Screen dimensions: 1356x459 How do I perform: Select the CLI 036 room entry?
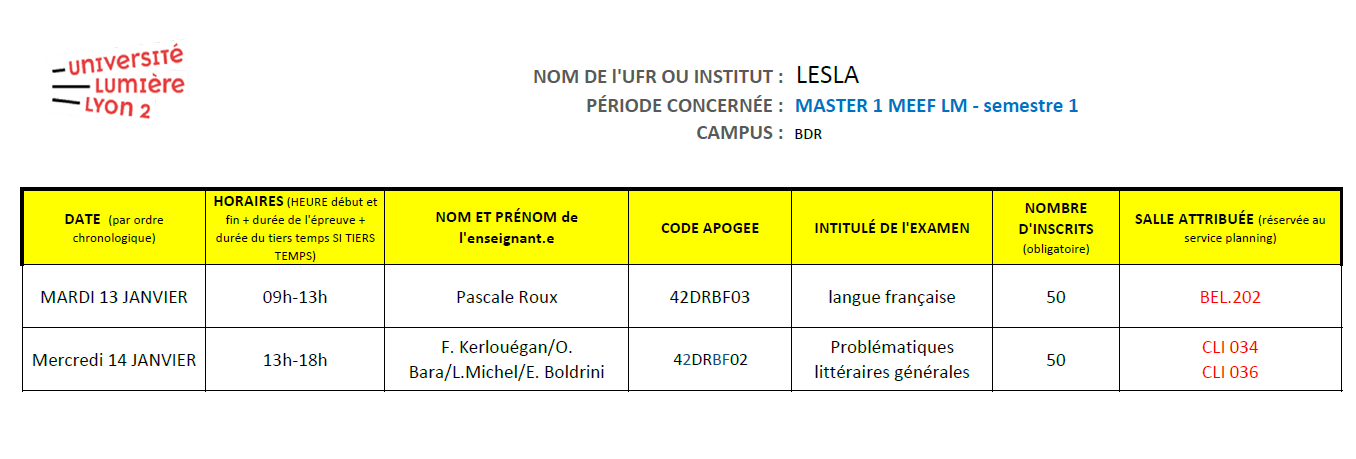(1229, 372)
